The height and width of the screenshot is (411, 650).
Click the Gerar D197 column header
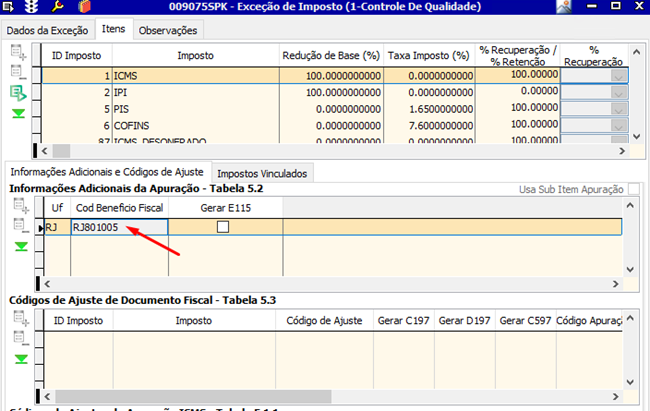point(464,321)
